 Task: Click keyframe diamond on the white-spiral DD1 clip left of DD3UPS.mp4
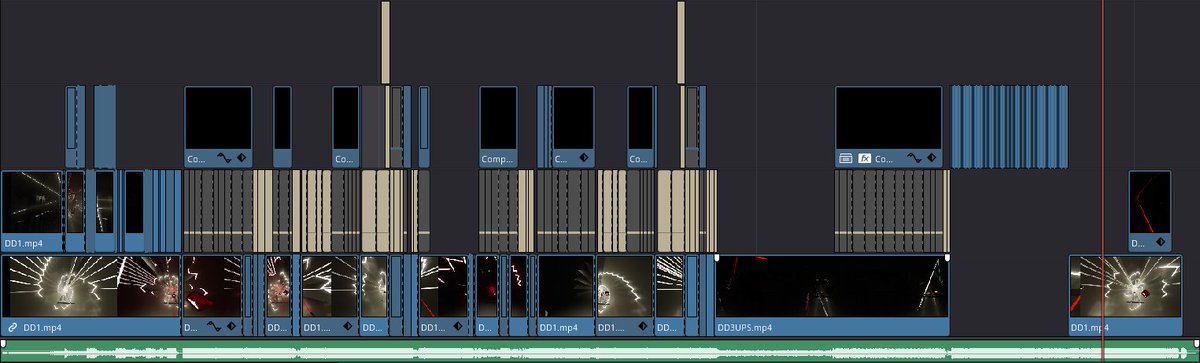tap(642, 327)
